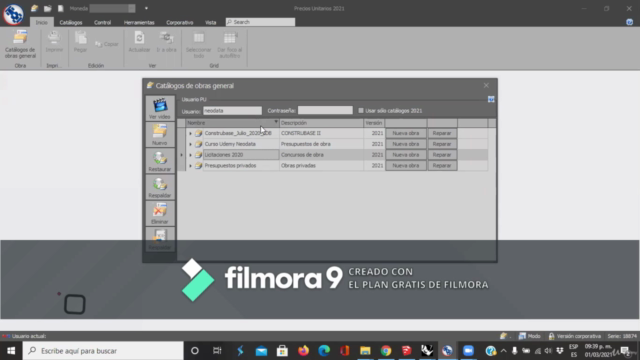Click save icon beside Usuario PU line
Viewport: 640px width, 360px height.
point(491,99)
